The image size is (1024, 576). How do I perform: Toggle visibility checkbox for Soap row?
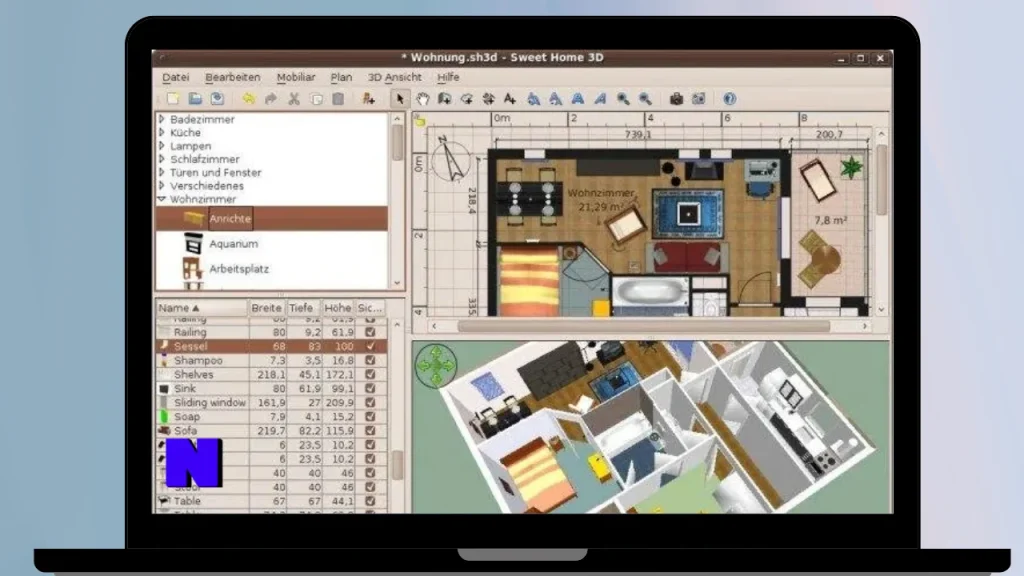point(370,417)
